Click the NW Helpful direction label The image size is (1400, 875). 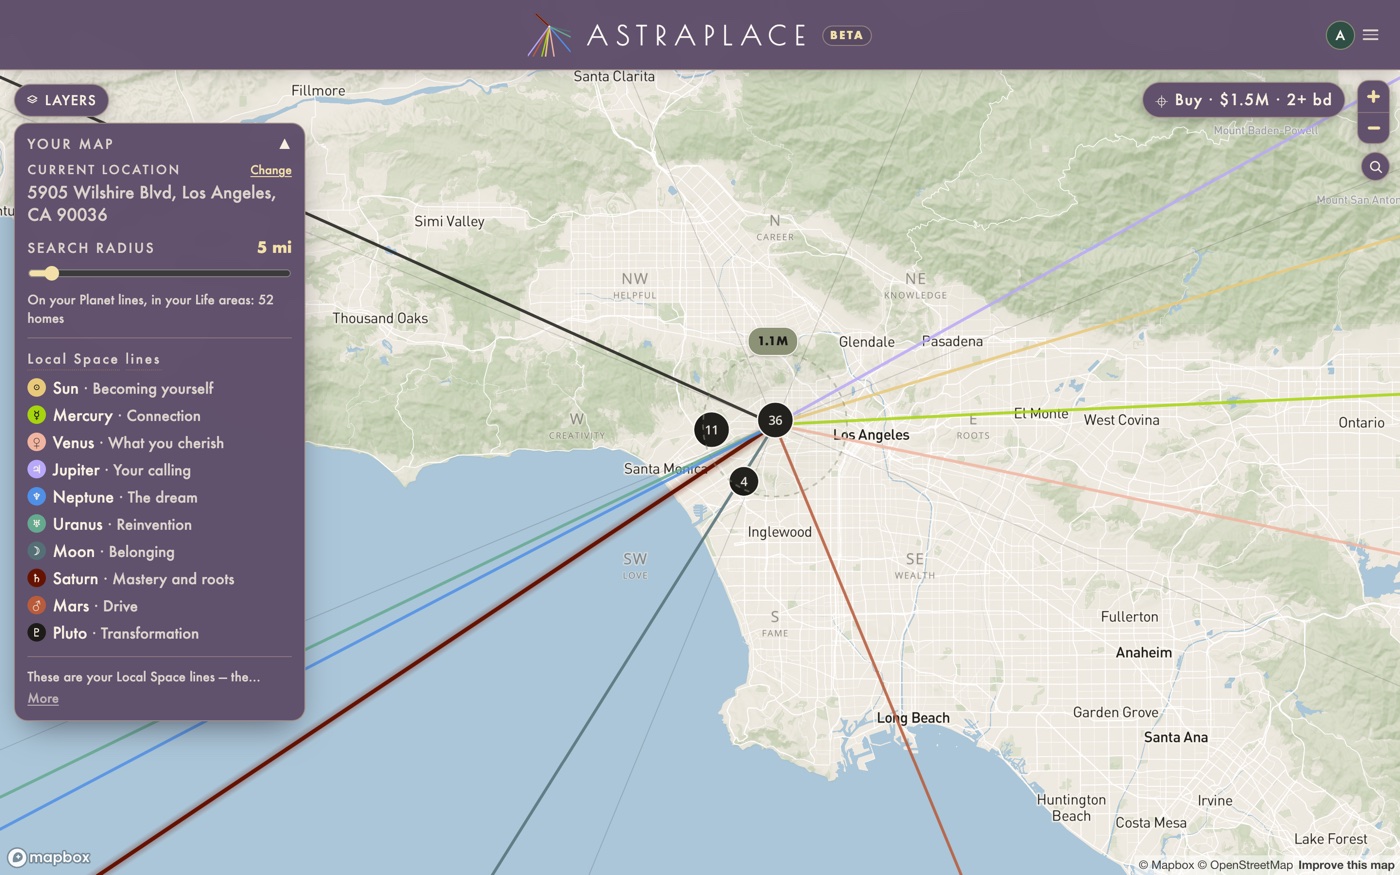[634, 285]
